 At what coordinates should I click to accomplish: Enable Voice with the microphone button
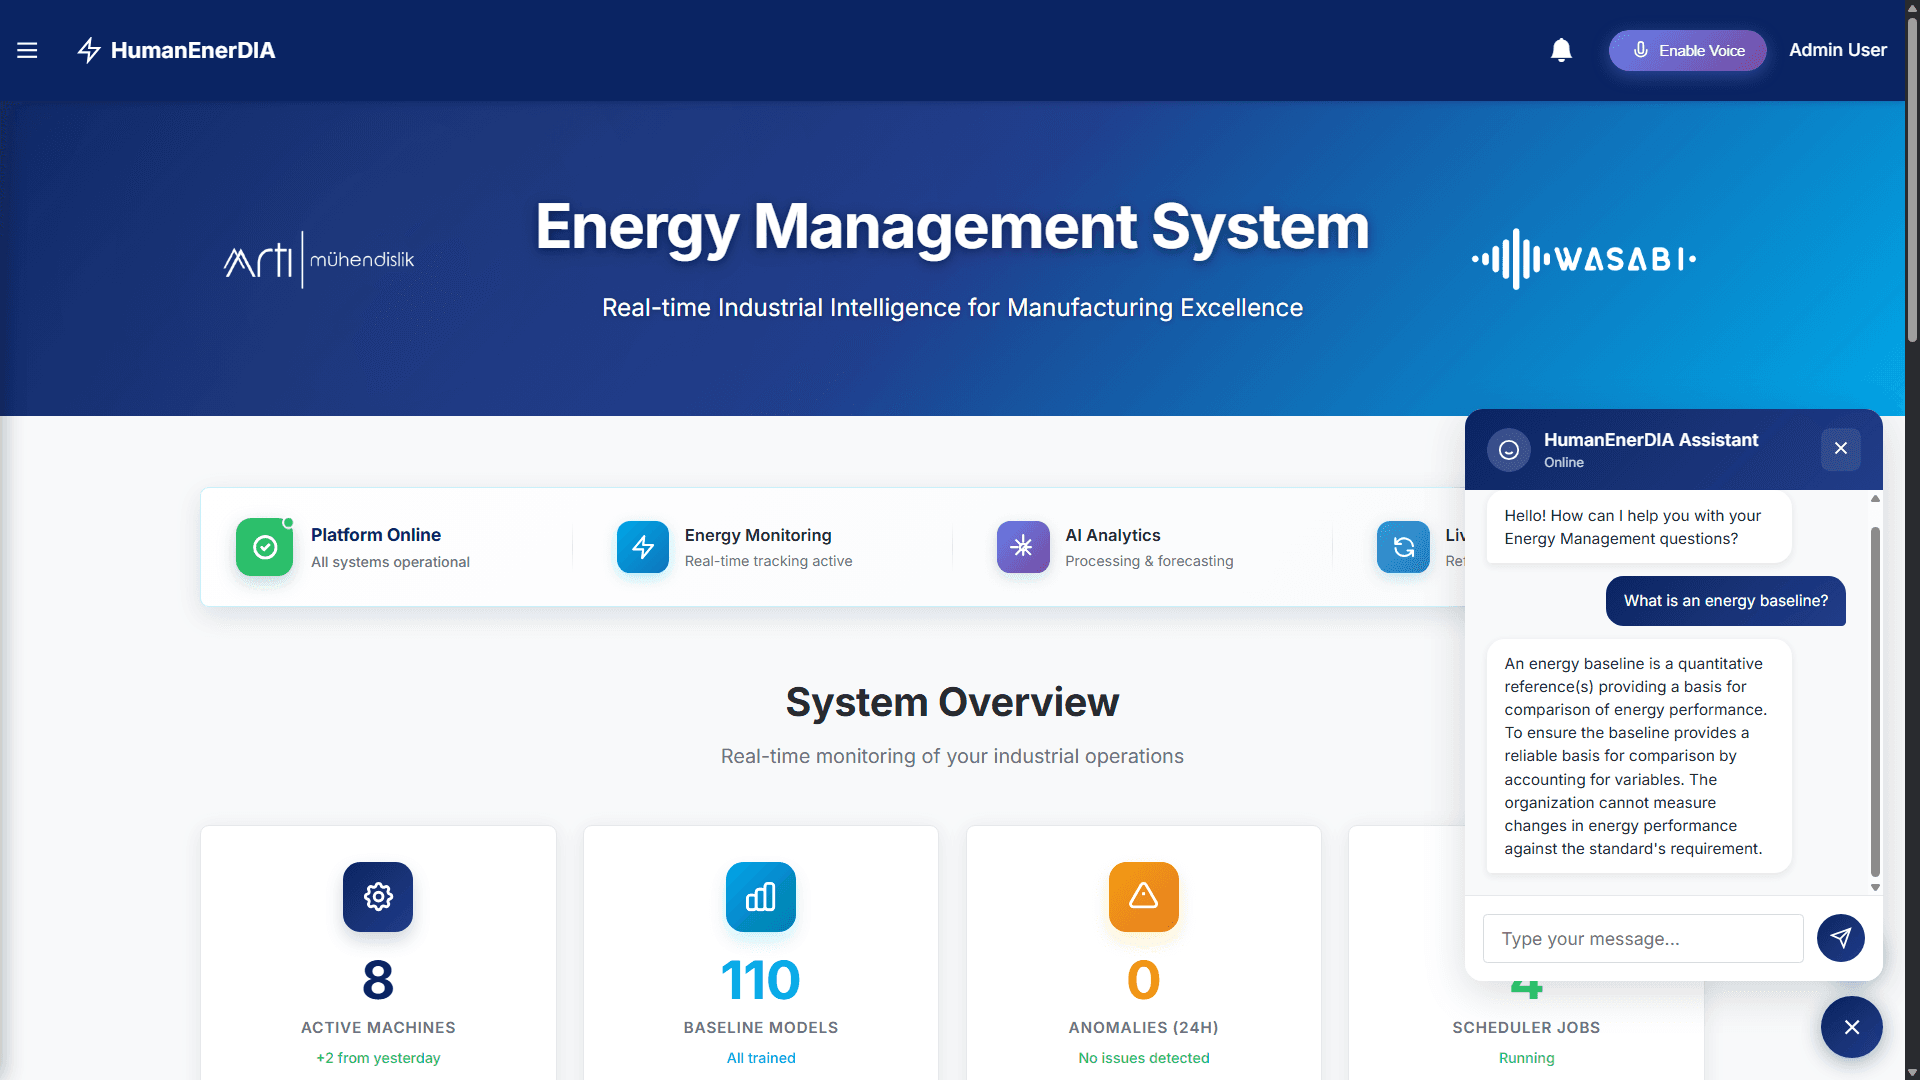click(1686, 50)
